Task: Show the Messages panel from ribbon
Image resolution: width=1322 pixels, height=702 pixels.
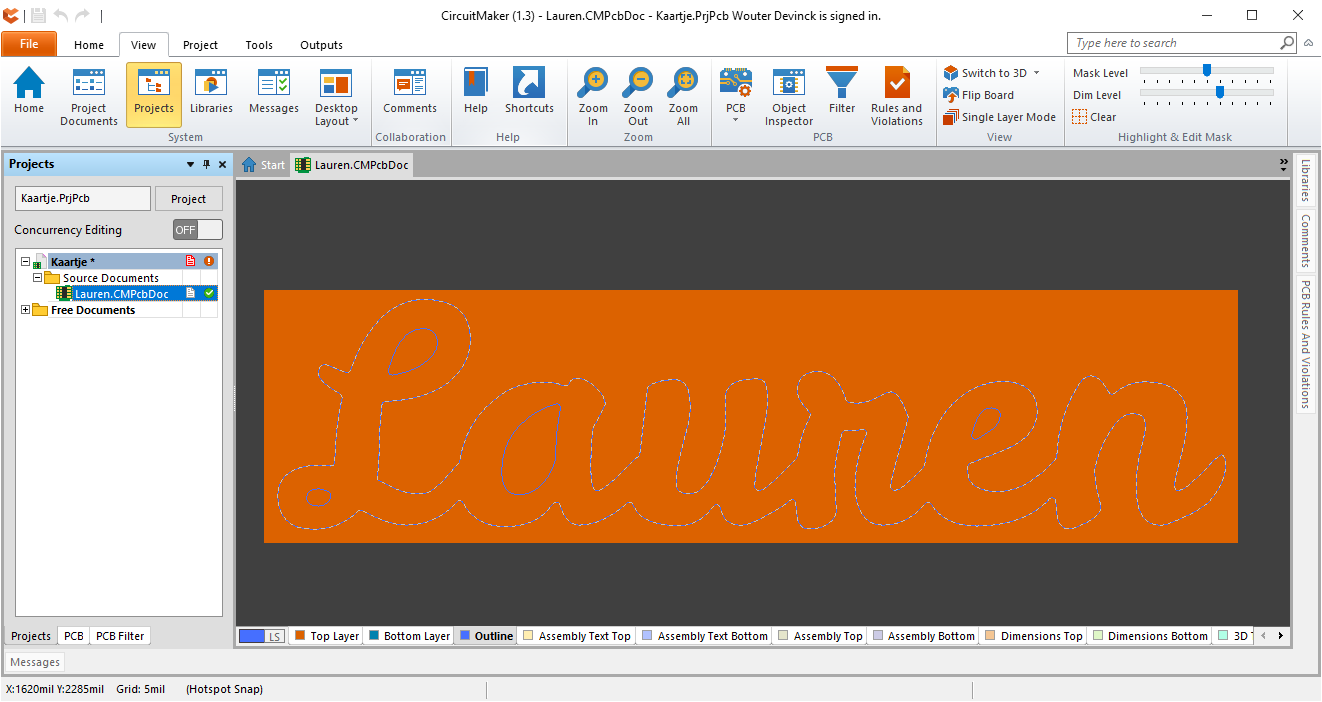Action: pos(274,91)
